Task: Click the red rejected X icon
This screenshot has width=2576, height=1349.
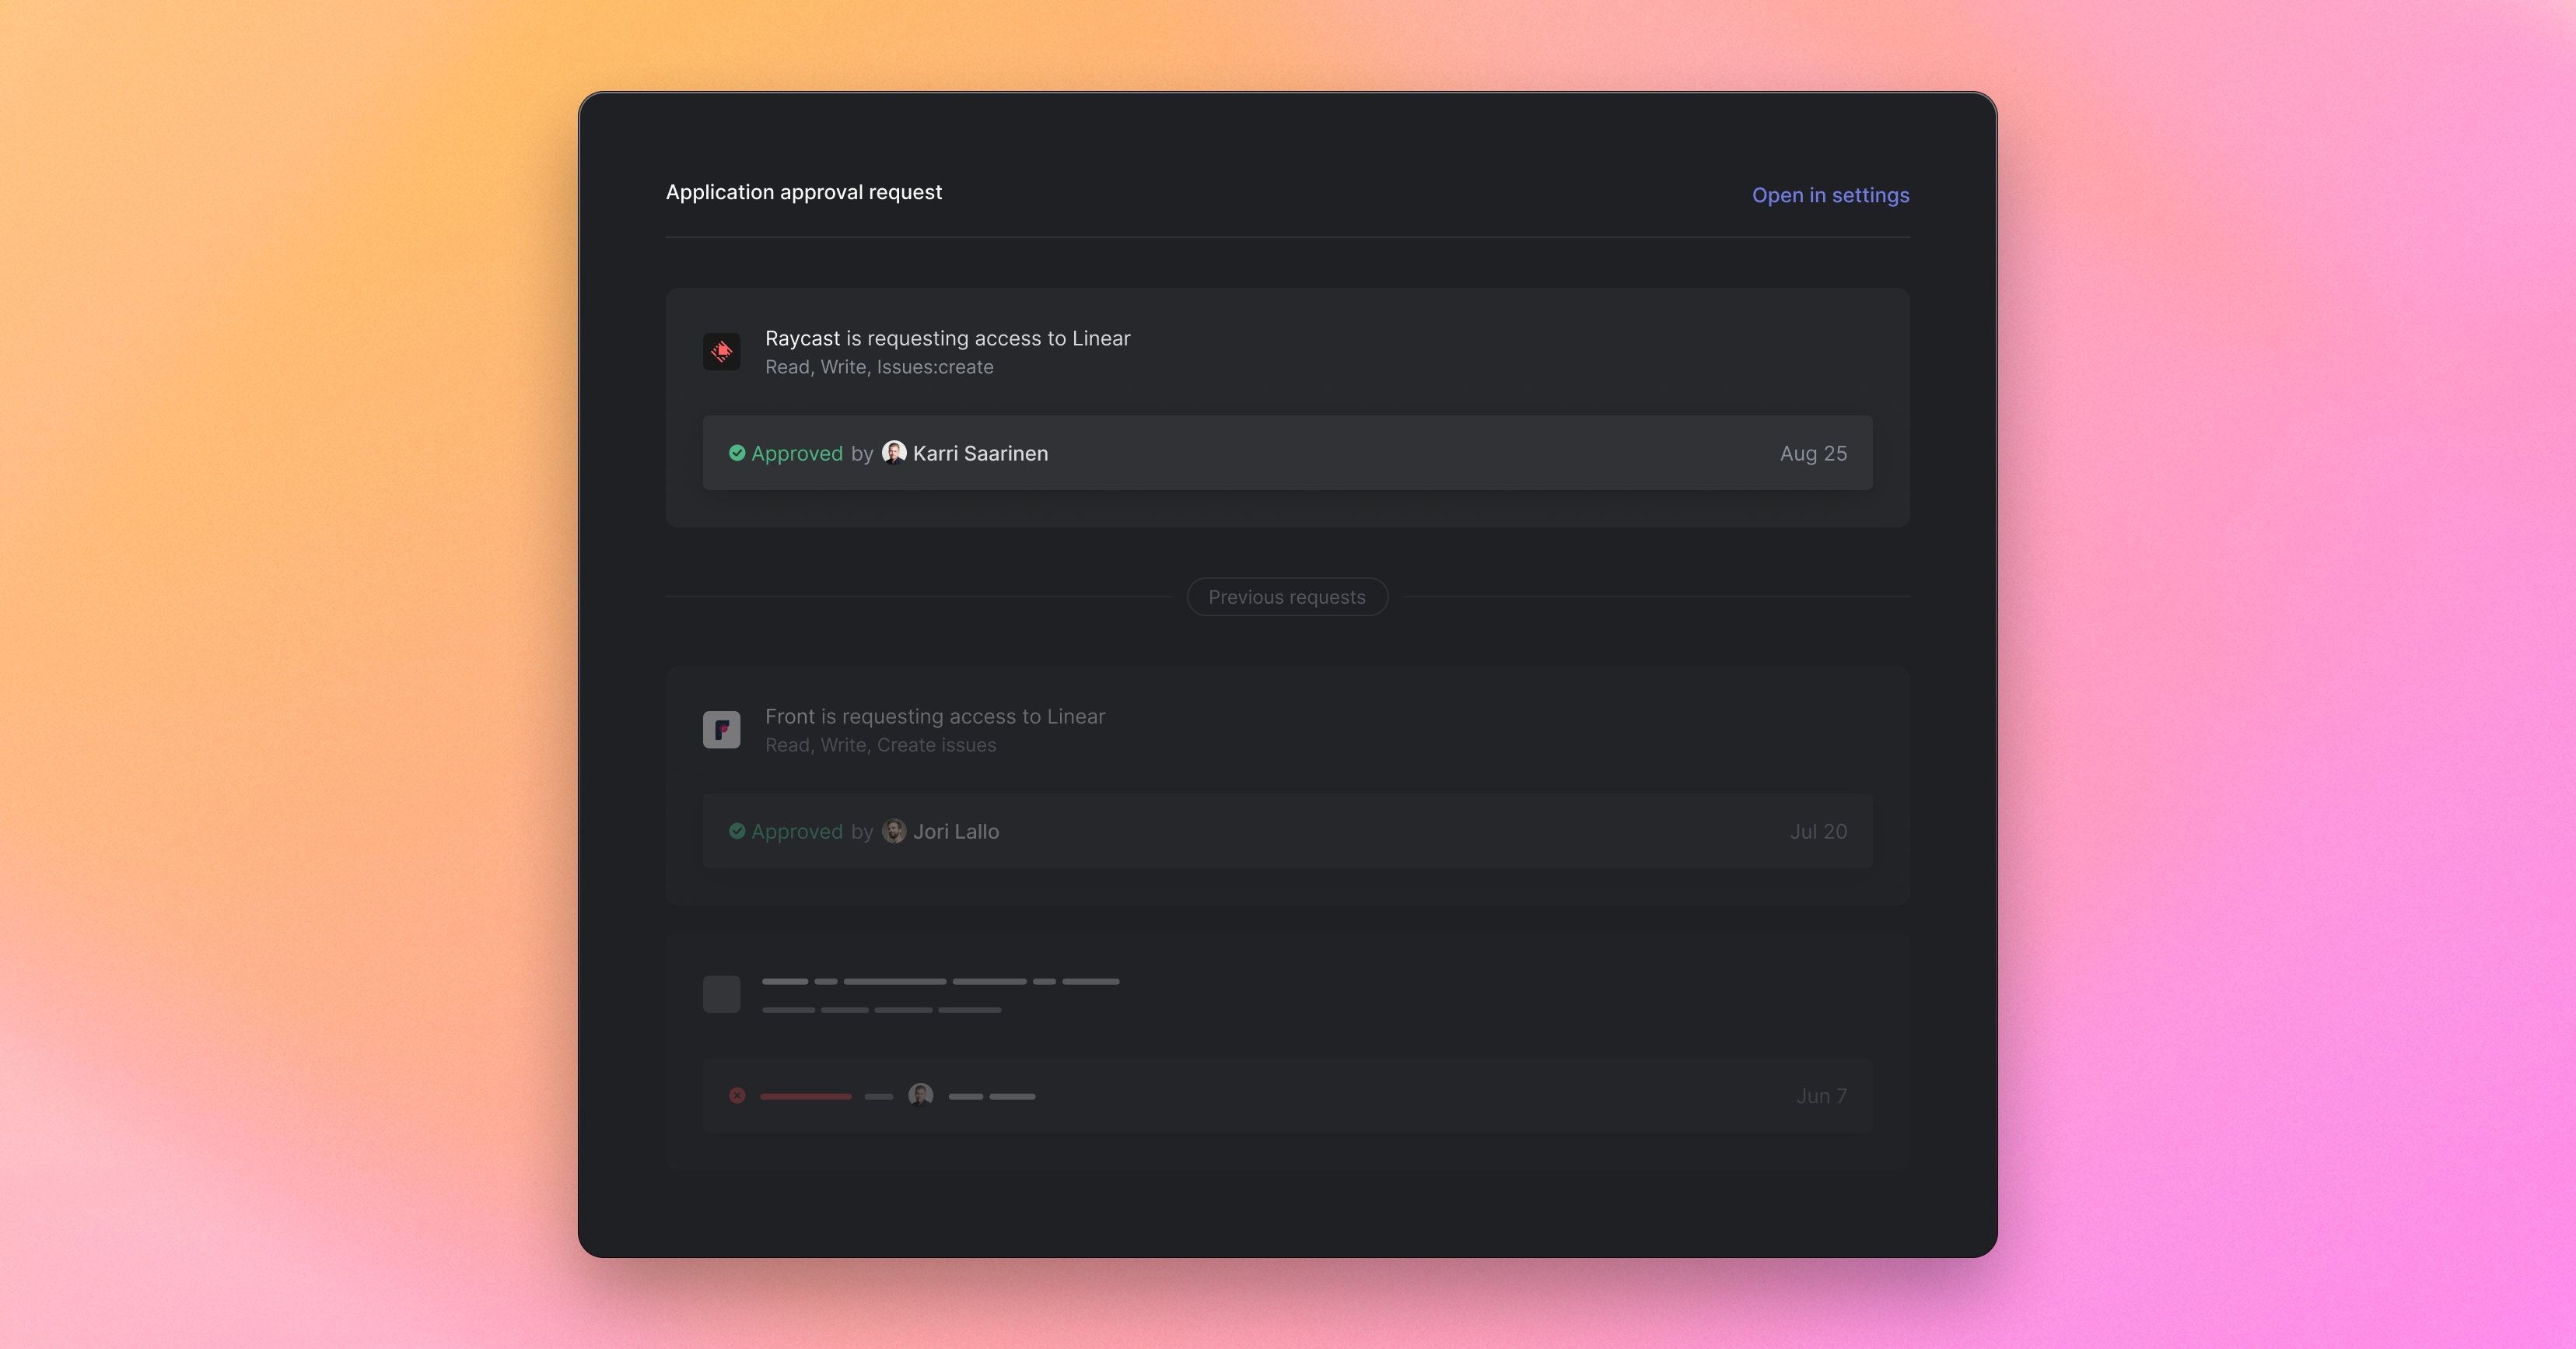Action: (737, 1095)
